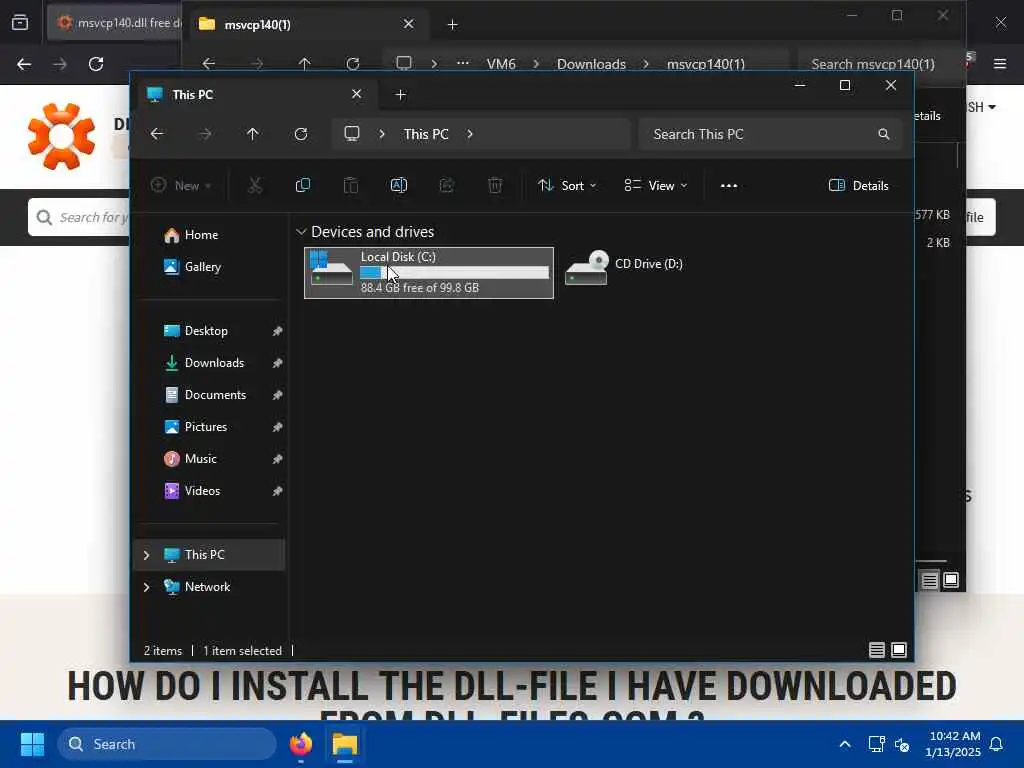Image resolution: width=1024 pixels, height=768 pixels.
Task: Reload the browser page
Action: tap(96, 64)
